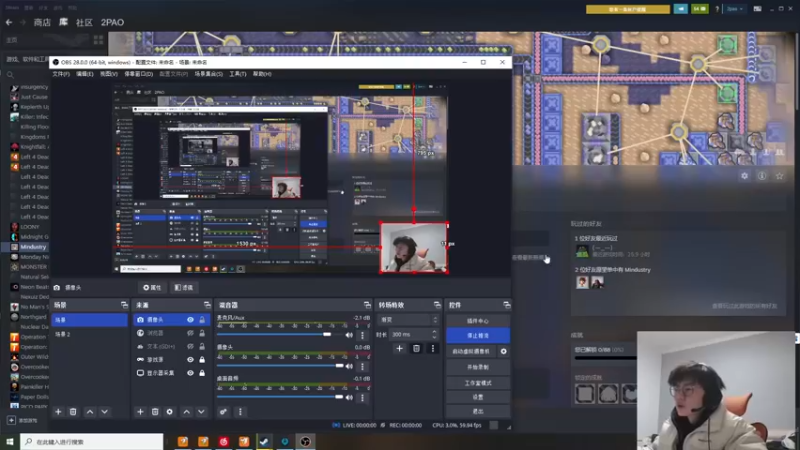Favorite Mindustry with star icon in Steam
This screenshot has width=800, height=450.
pos(779,176)
